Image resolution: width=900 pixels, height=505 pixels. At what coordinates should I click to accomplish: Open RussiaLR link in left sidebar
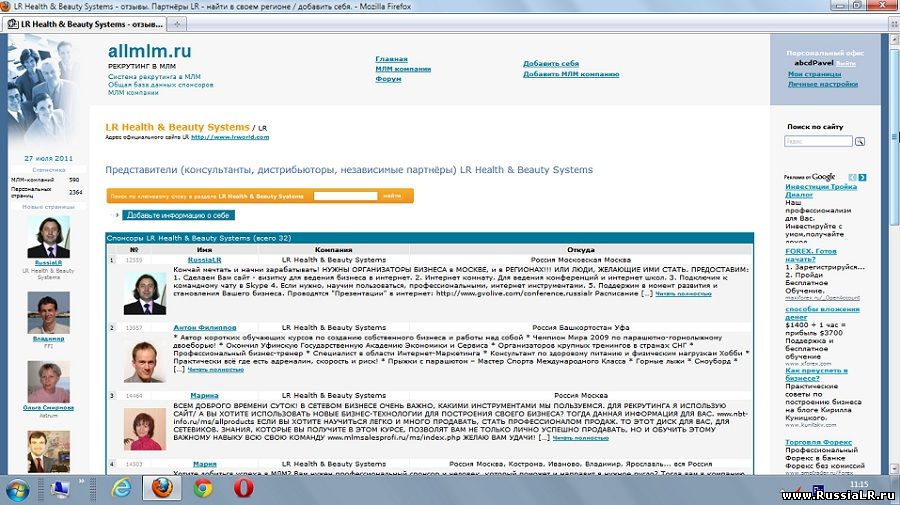tap(49, 263)
